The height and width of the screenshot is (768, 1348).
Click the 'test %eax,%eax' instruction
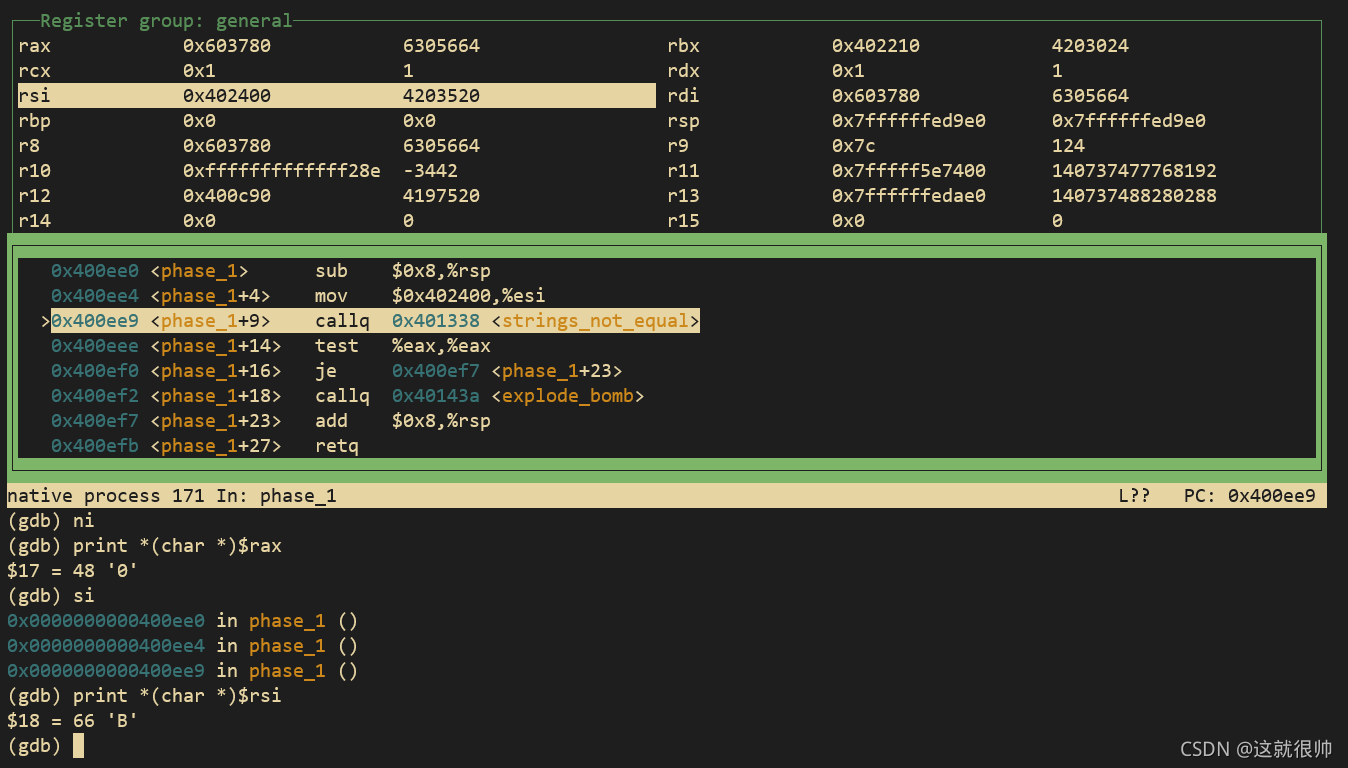403,346
